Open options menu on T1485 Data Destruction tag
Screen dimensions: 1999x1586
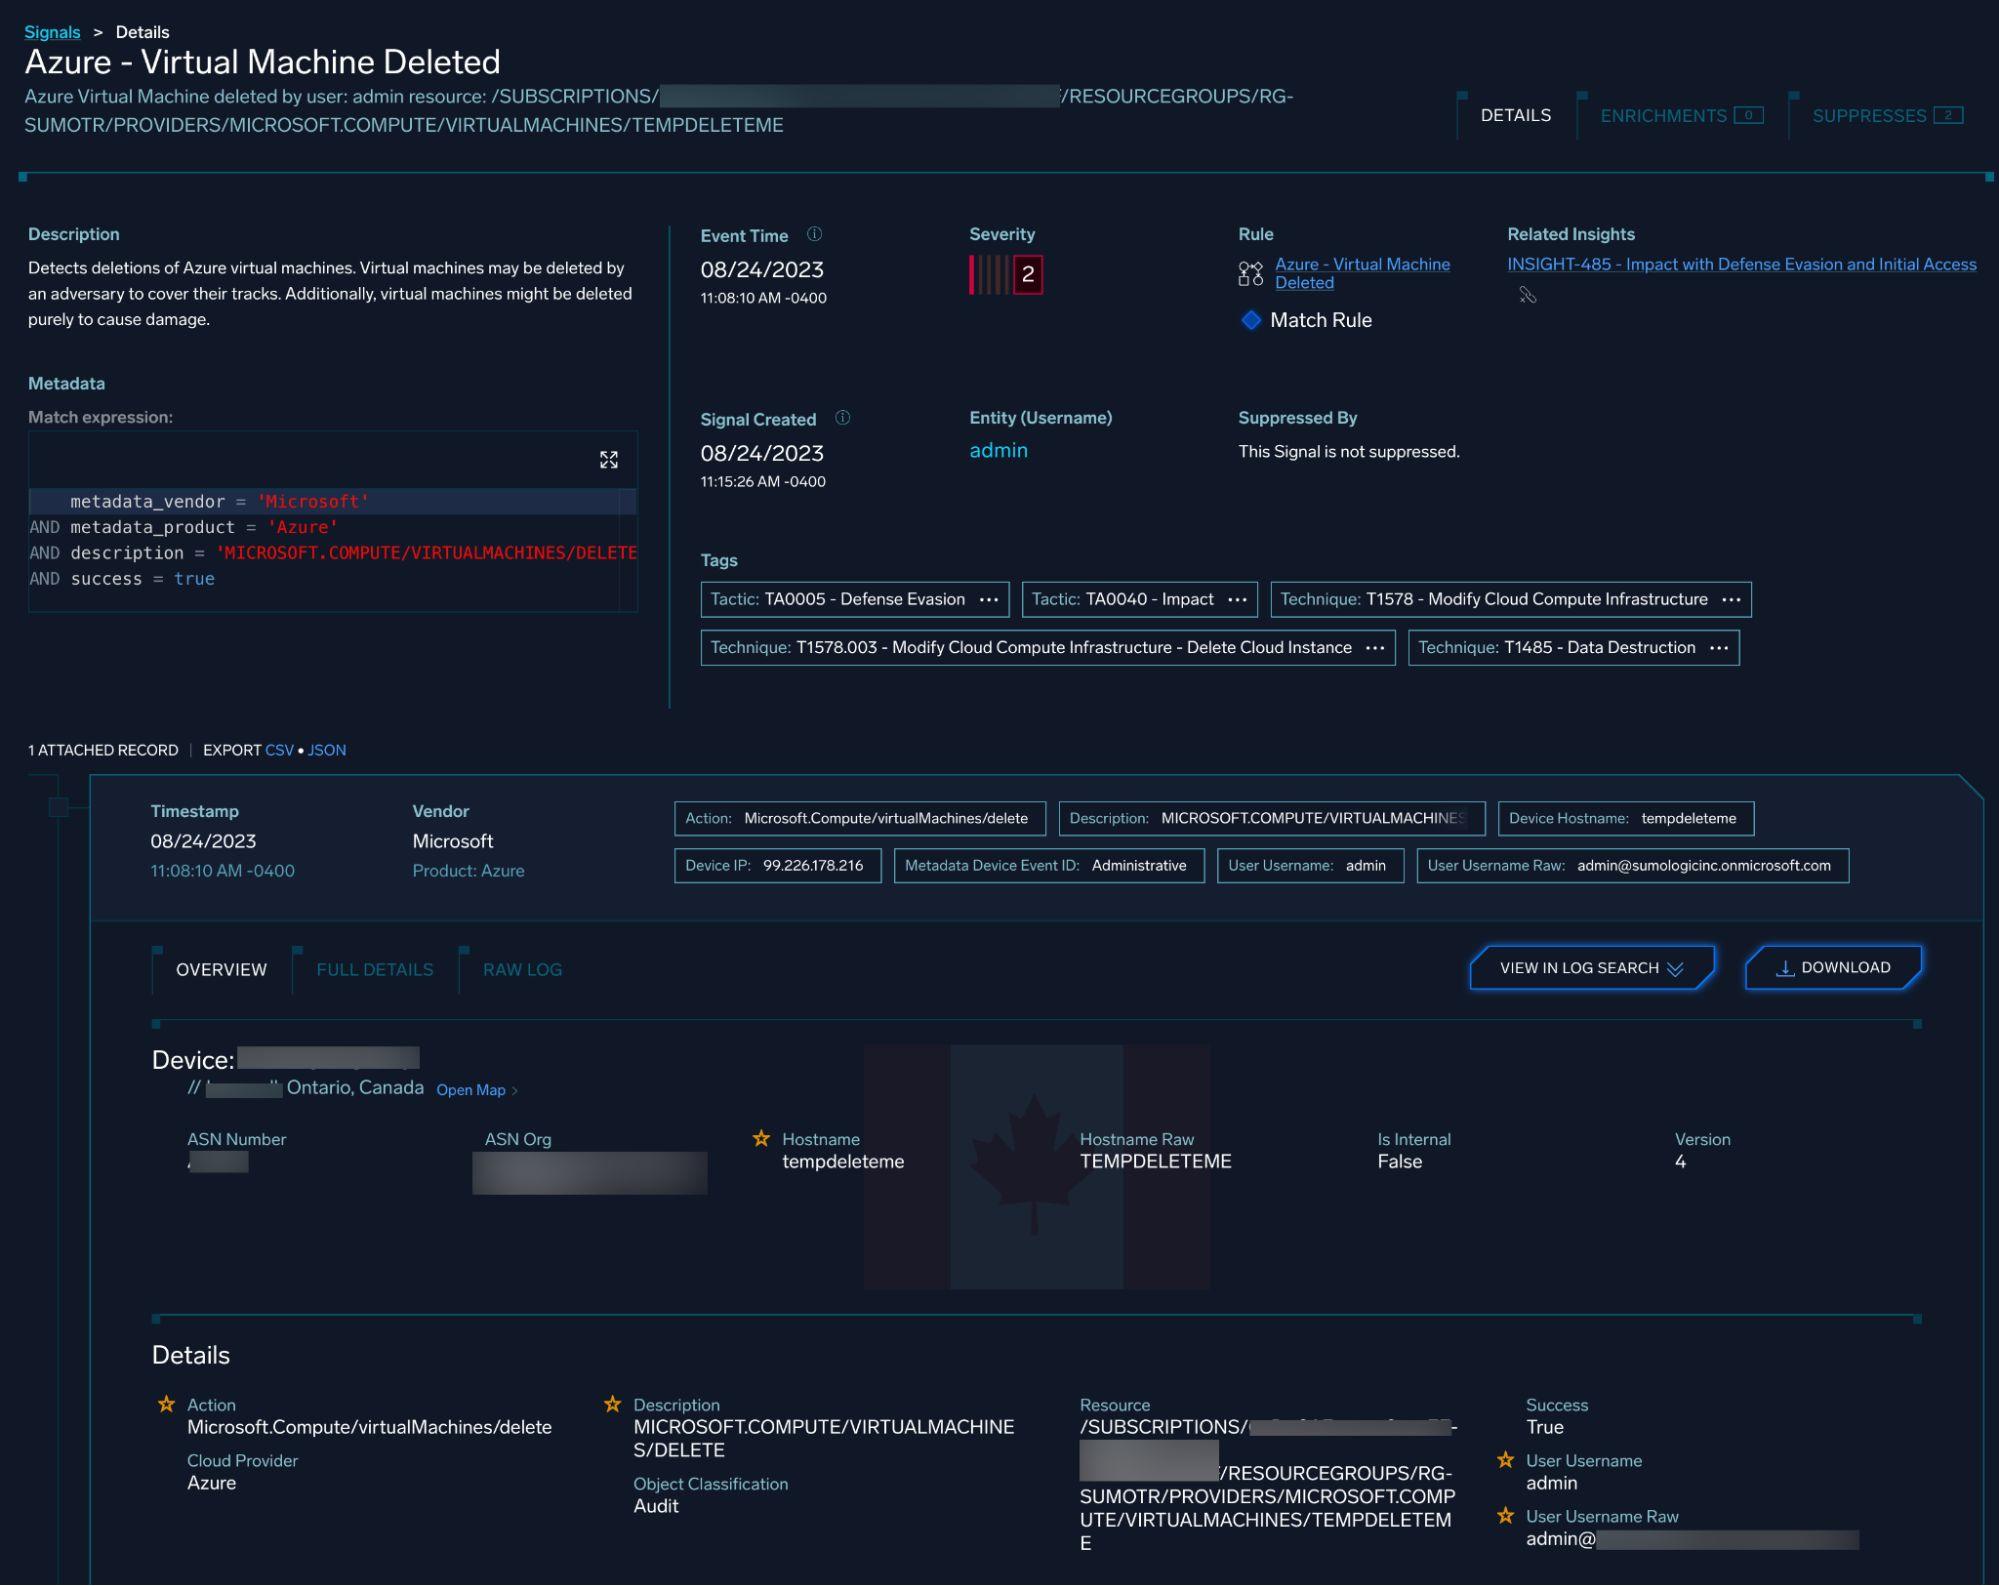pyautogui.click(x=1718, y=647)
